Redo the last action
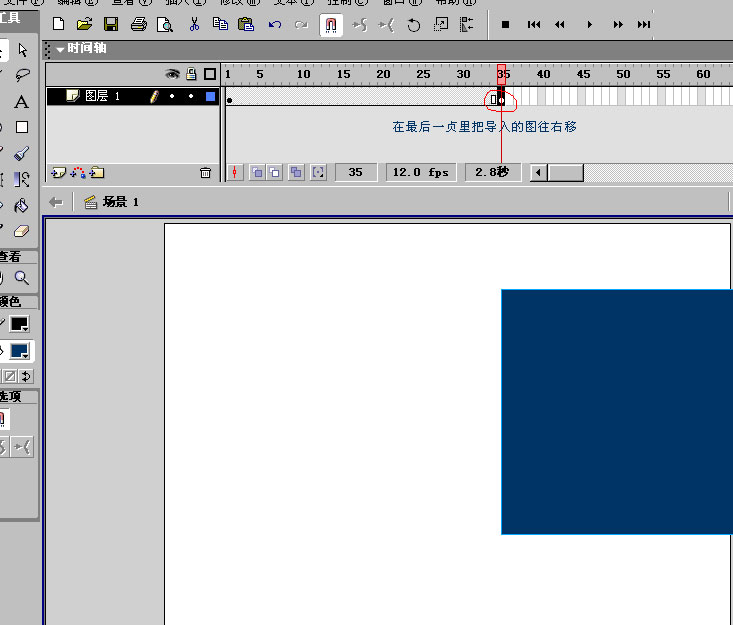This screenshot has width=733, height=625. pos(302,24)
